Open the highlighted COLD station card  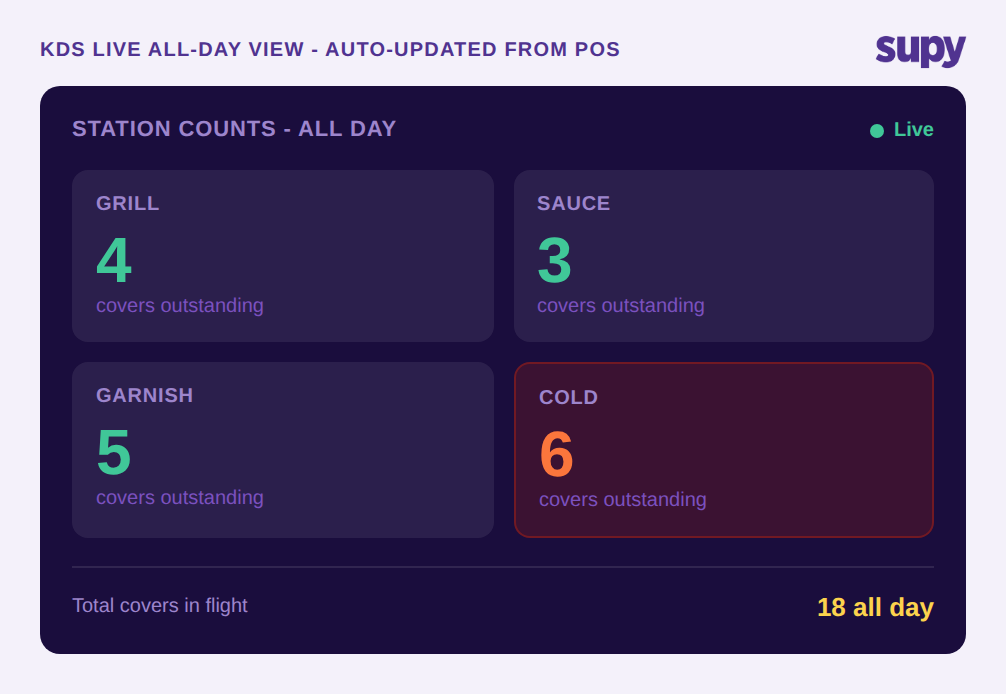pos(724,450)
